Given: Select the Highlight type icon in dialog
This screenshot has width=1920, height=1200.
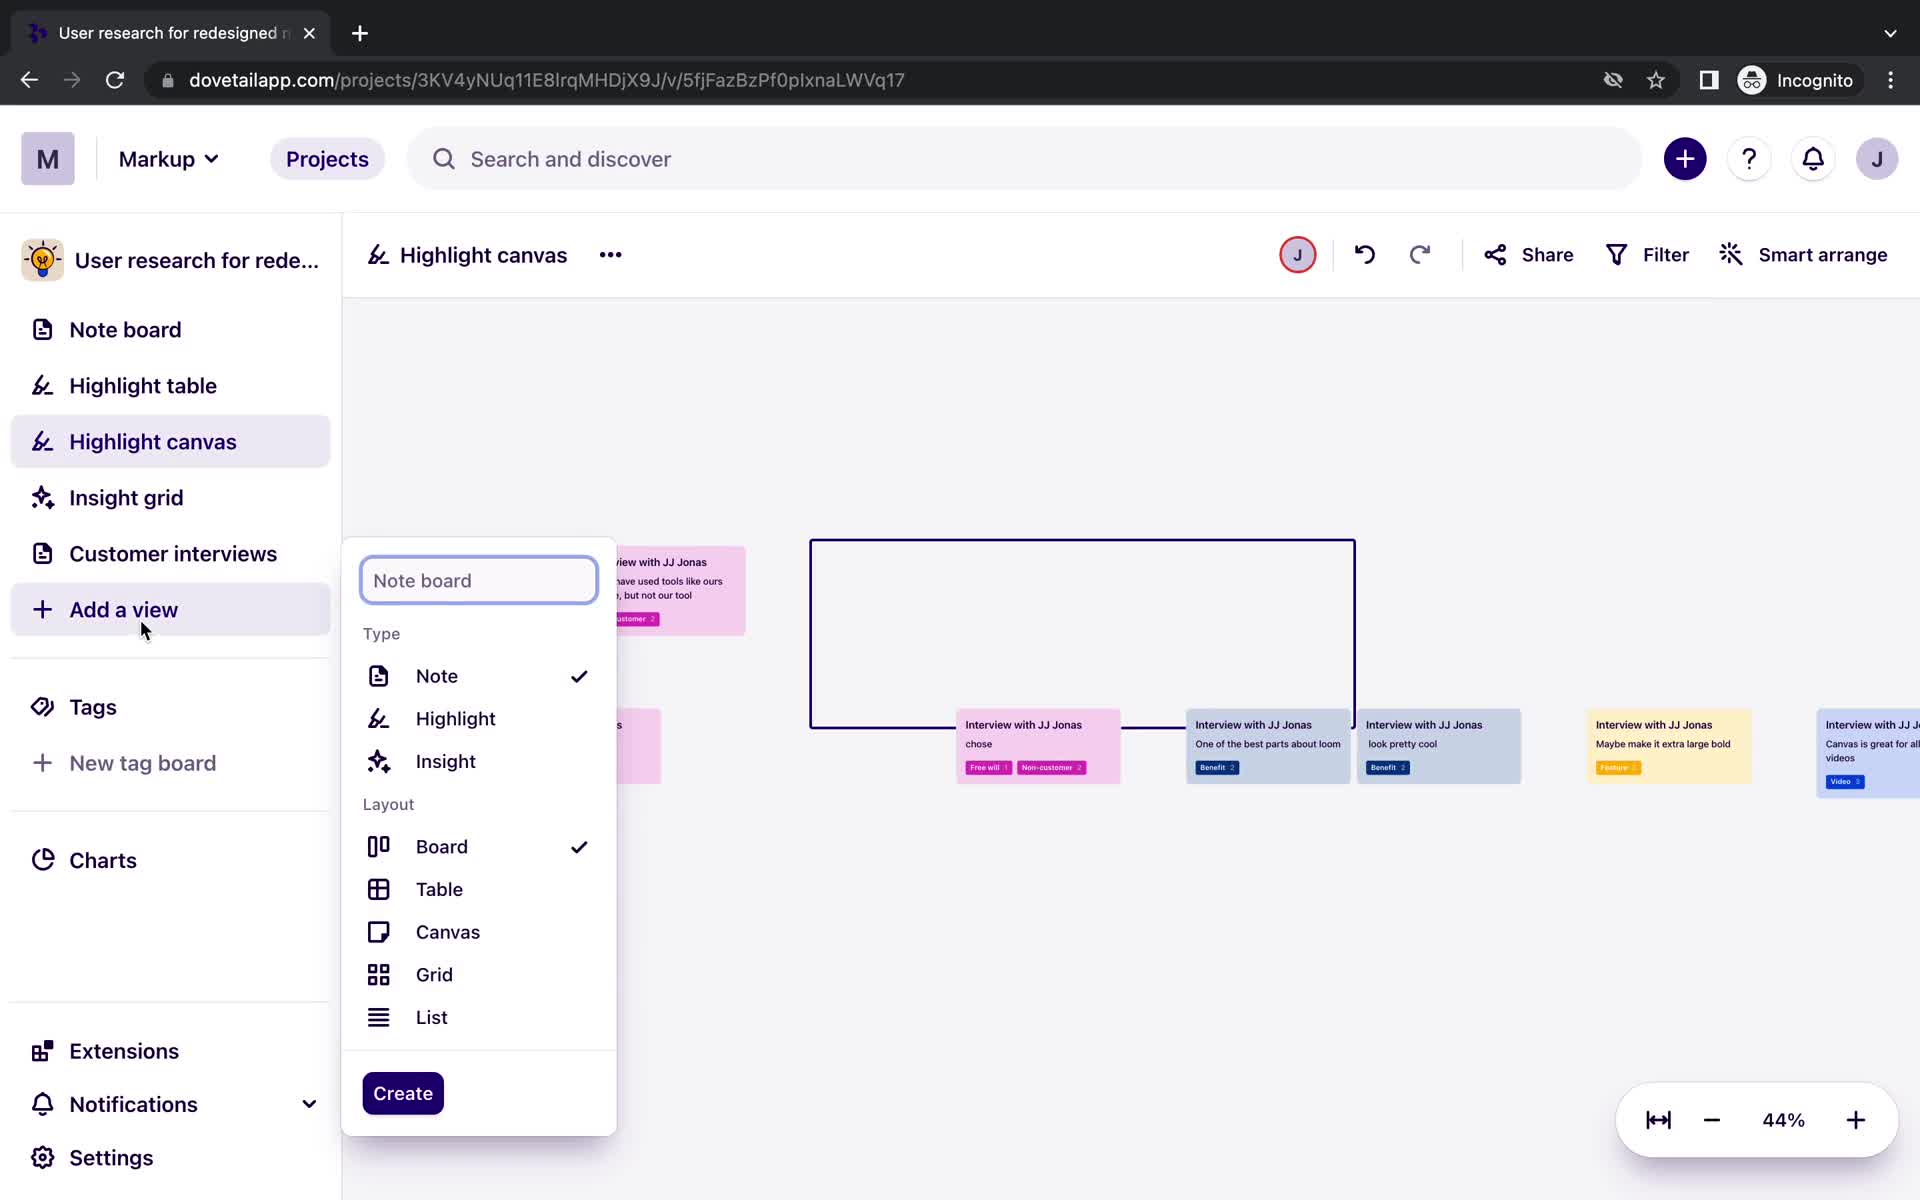Looking at the screenshot, I should [x=379, y=718].
